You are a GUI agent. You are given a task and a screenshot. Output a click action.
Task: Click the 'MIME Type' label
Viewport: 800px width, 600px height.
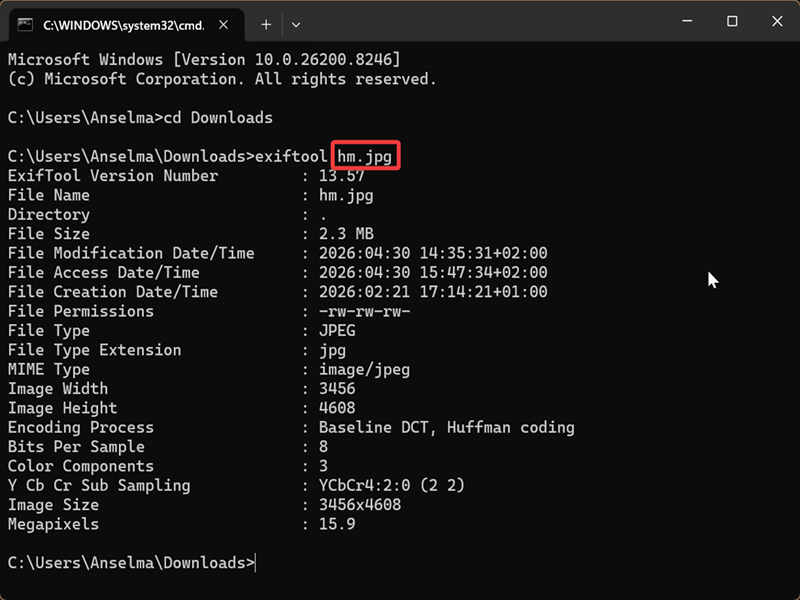[48, 370]
